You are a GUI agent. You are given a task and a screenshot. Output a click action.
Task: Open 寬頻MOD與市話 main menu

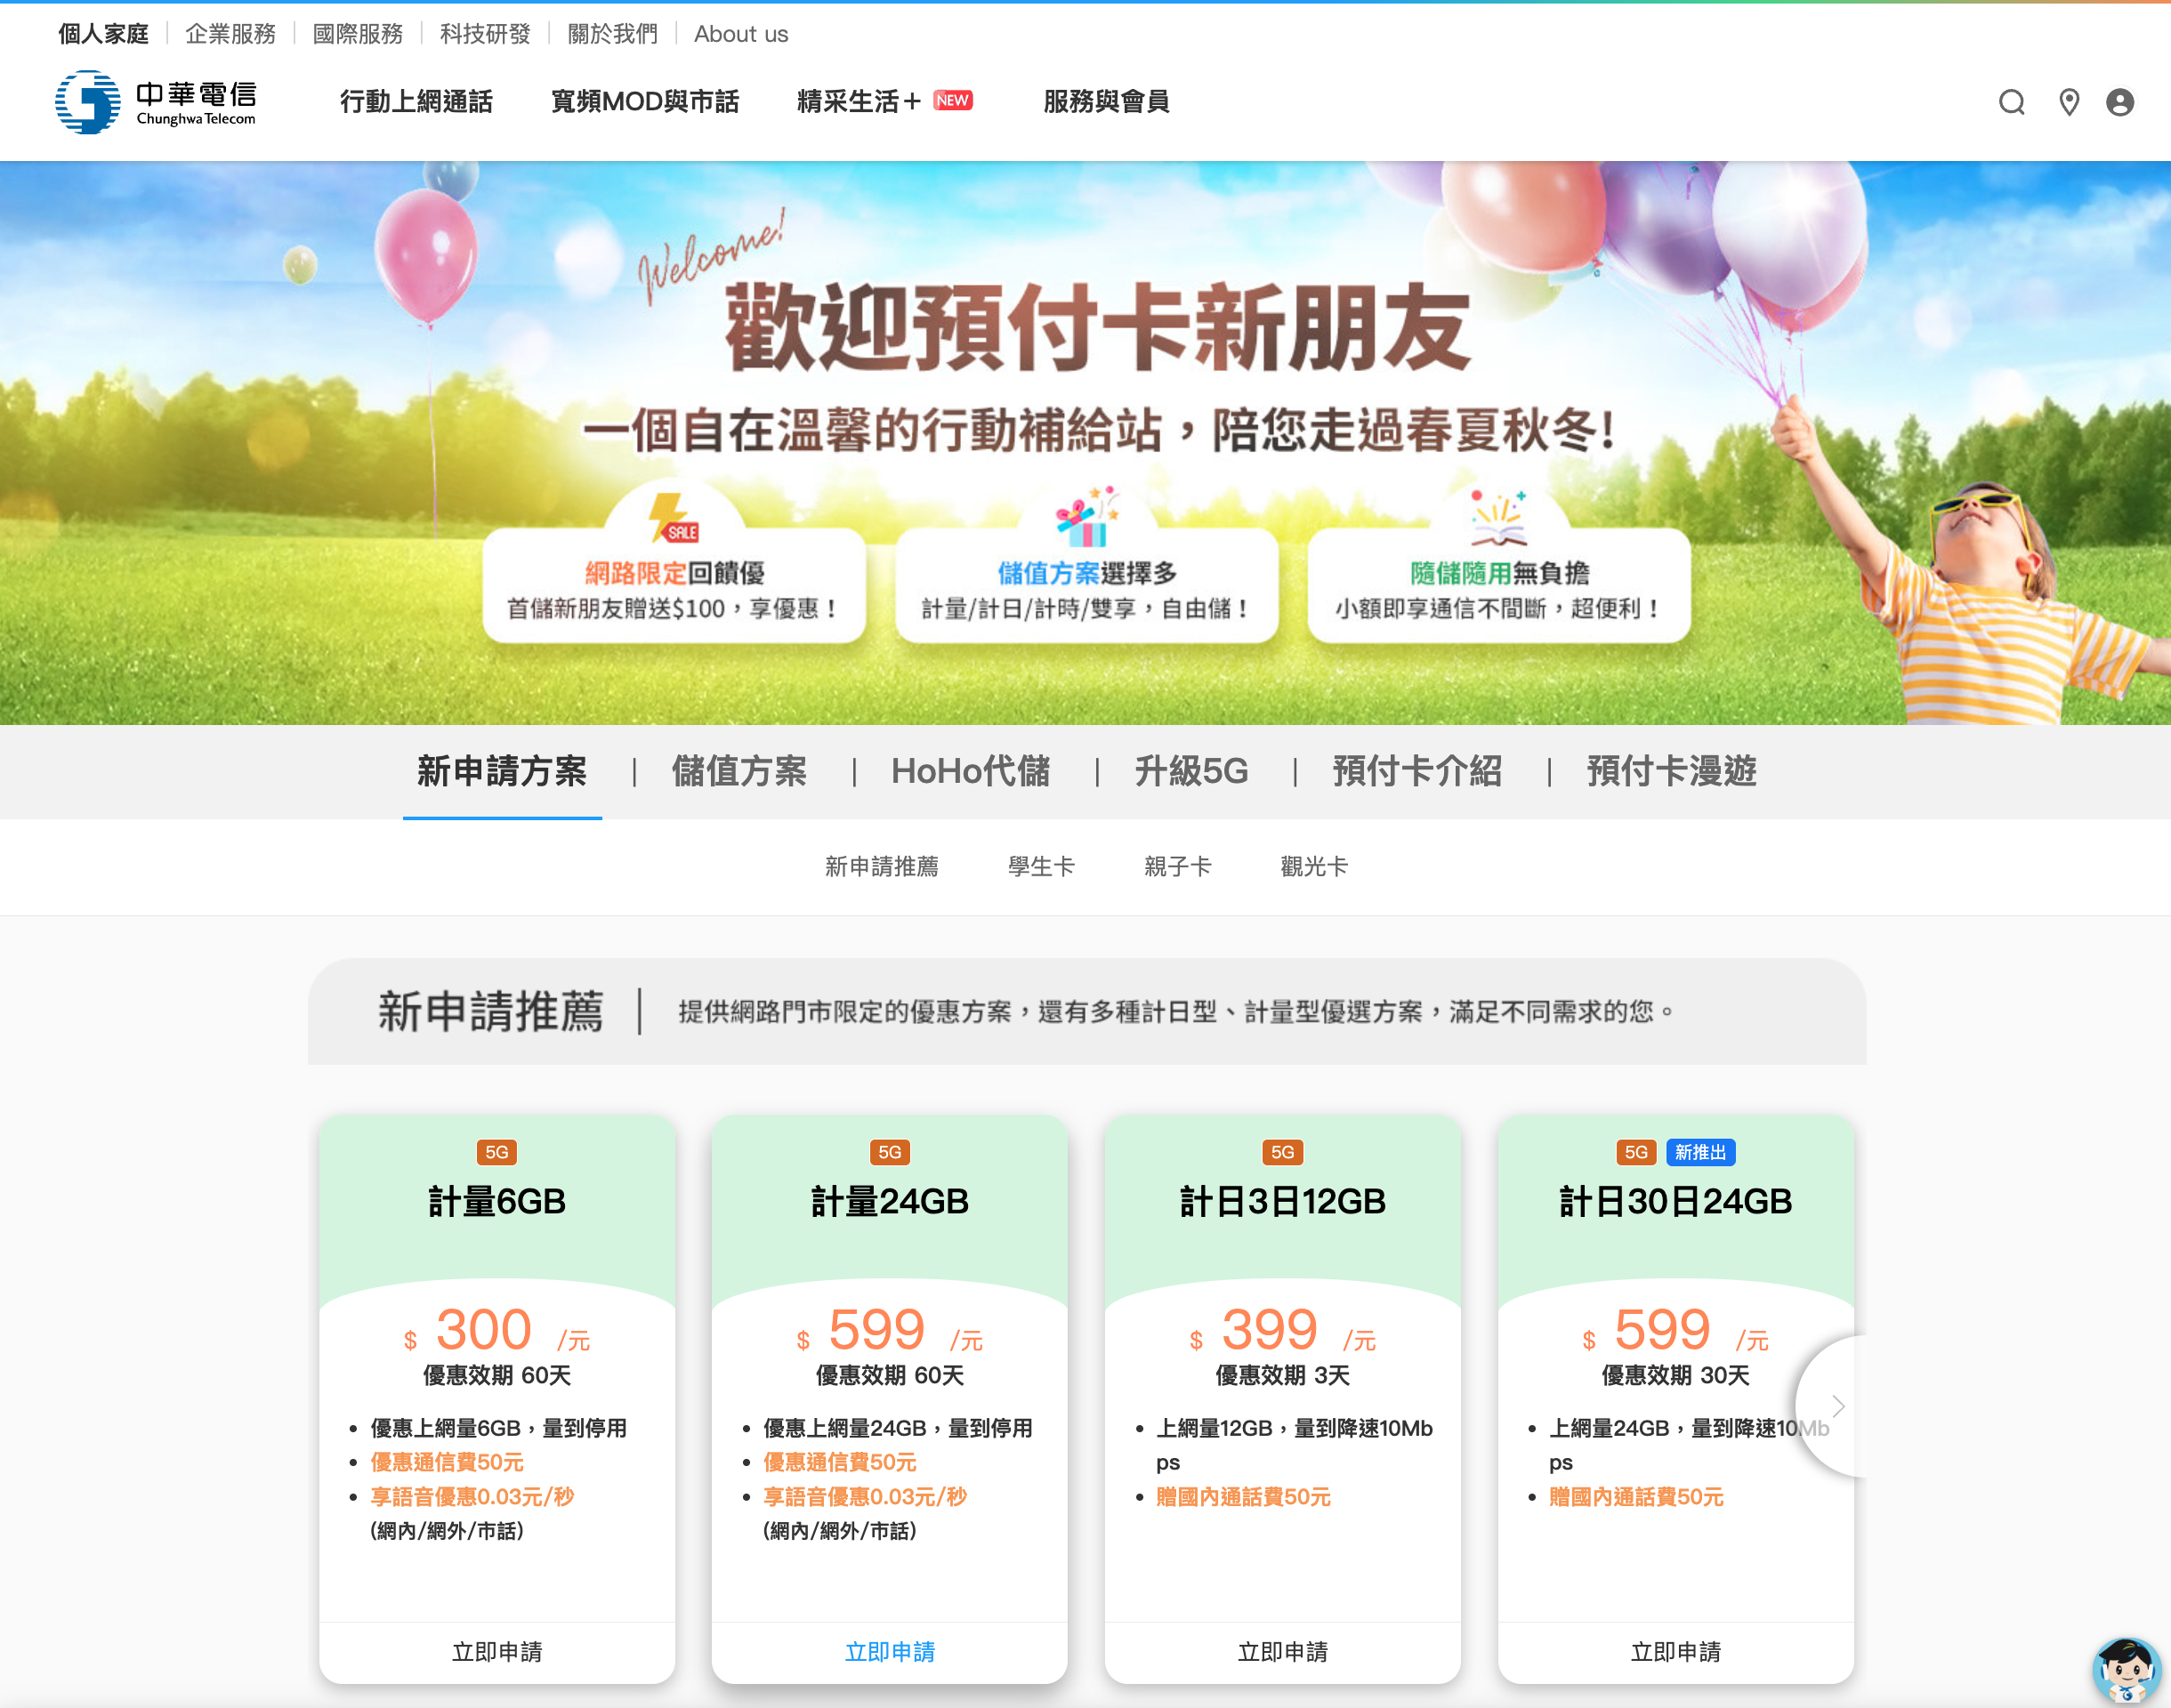coord(645,101)
